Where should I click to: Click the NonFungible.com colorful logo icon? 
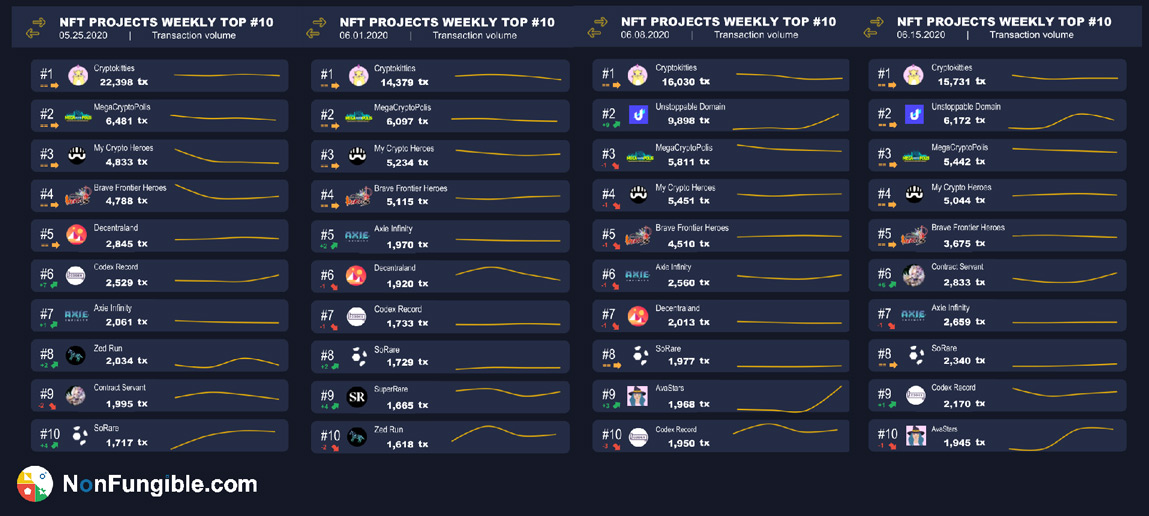pos(34,484)
